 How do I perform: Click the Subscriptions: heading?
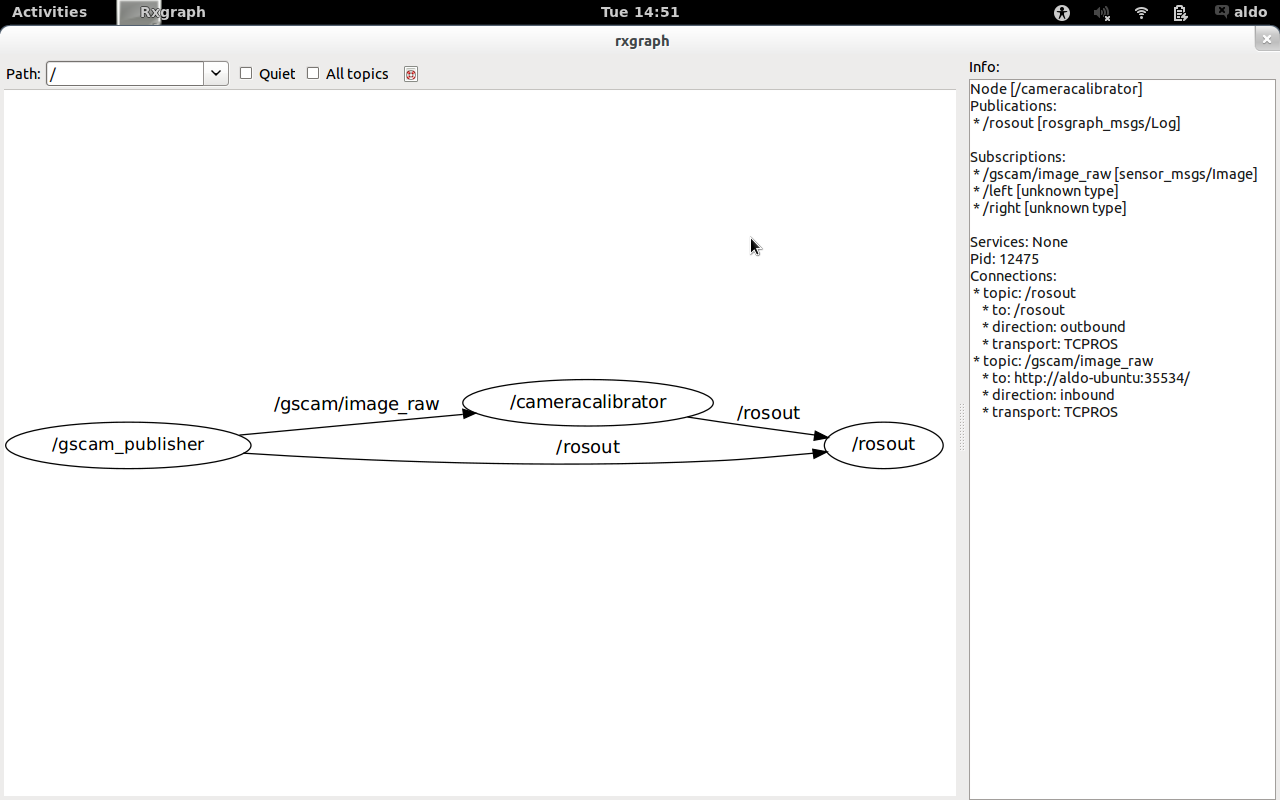[x=1018, y=157]
